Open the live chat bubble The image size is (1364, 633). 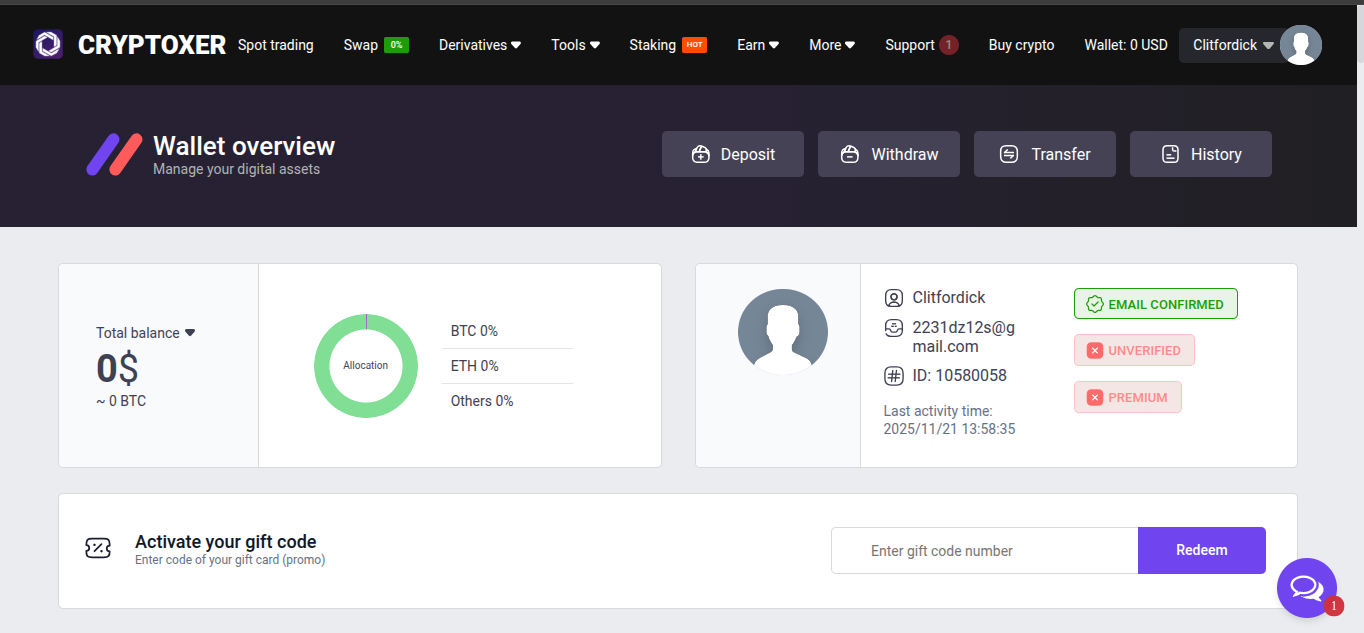pos(1306,587)
